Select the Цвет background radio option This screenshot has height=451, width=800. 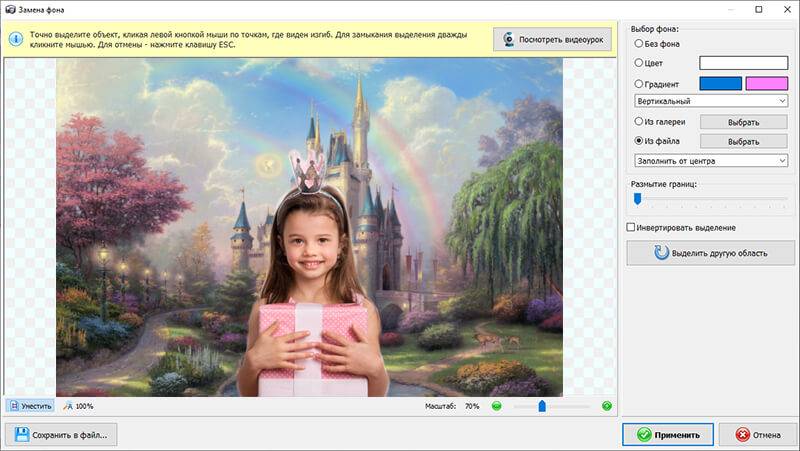tap(640, 63)
